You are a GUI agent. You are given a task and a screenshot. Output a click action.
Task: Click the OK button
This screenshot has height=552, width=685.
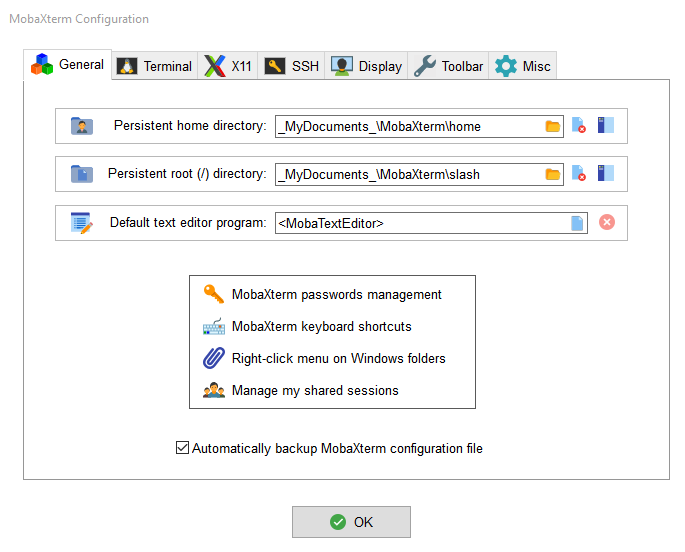tap(351, 522)
